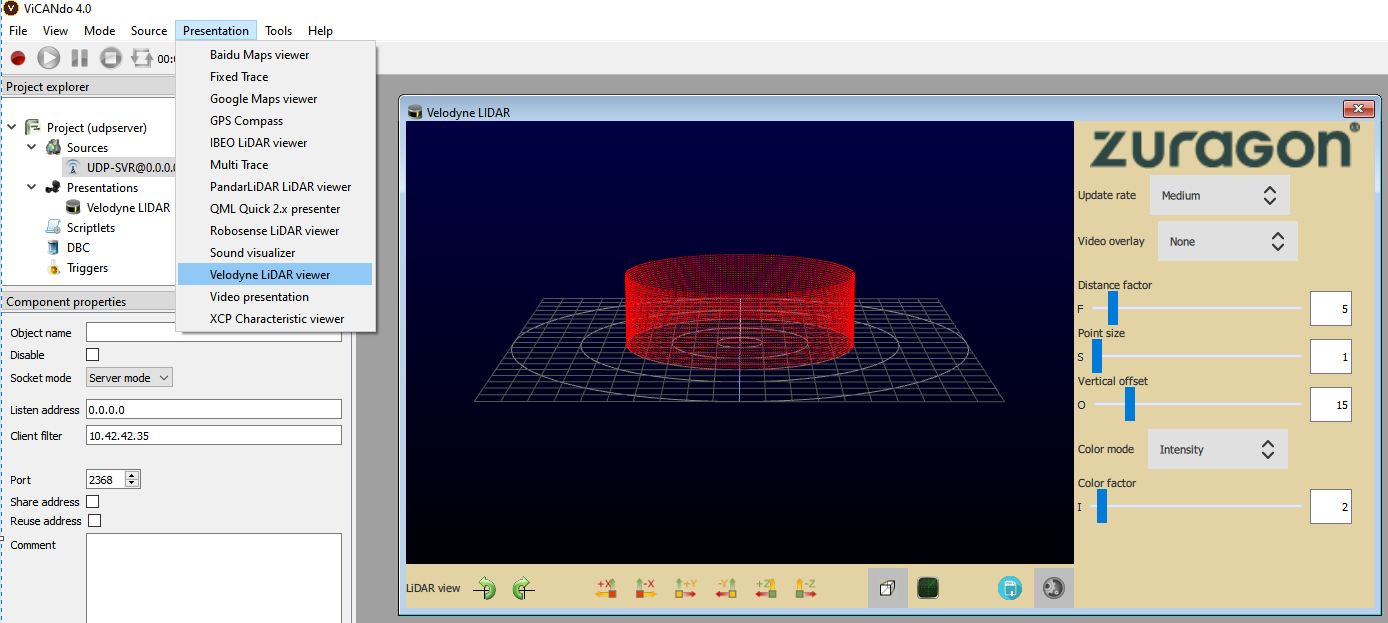Viewport: 1388px width, 623px height.
Task: Open the Source menu
Action: point(149,31)
